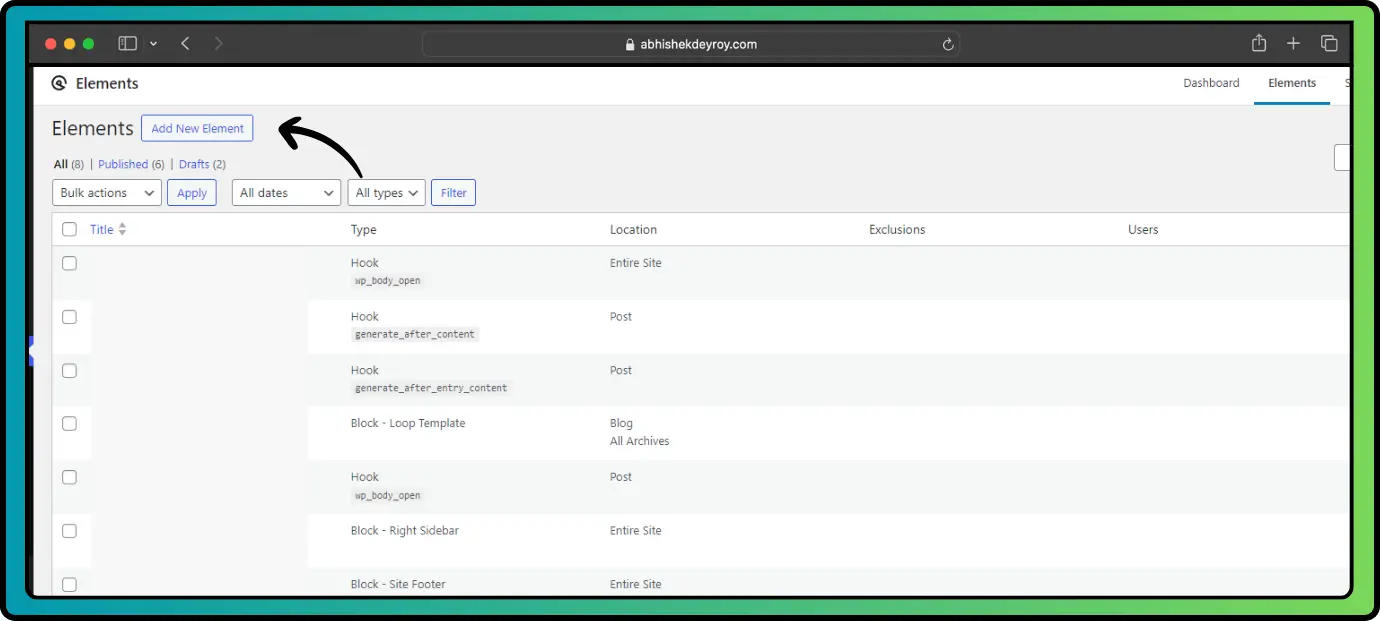Open the All types dropdown
This screenshot has height=621, width=1380.
point(386,193)
